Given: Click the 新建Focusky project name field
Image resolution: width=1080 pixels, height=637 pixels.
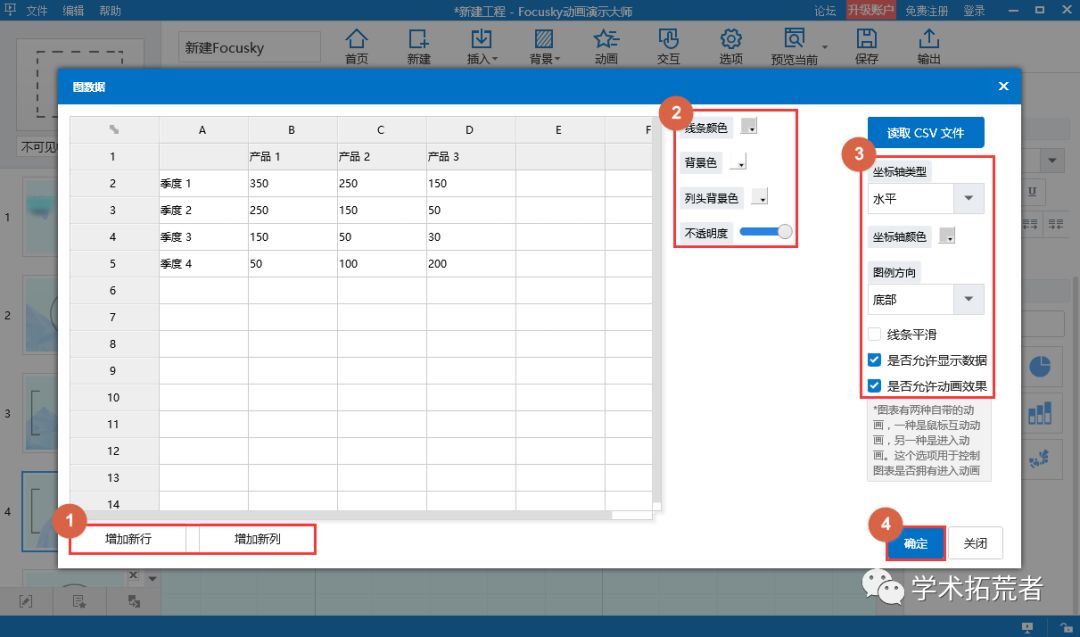Looking at the screenshot, I should (249, 48).
